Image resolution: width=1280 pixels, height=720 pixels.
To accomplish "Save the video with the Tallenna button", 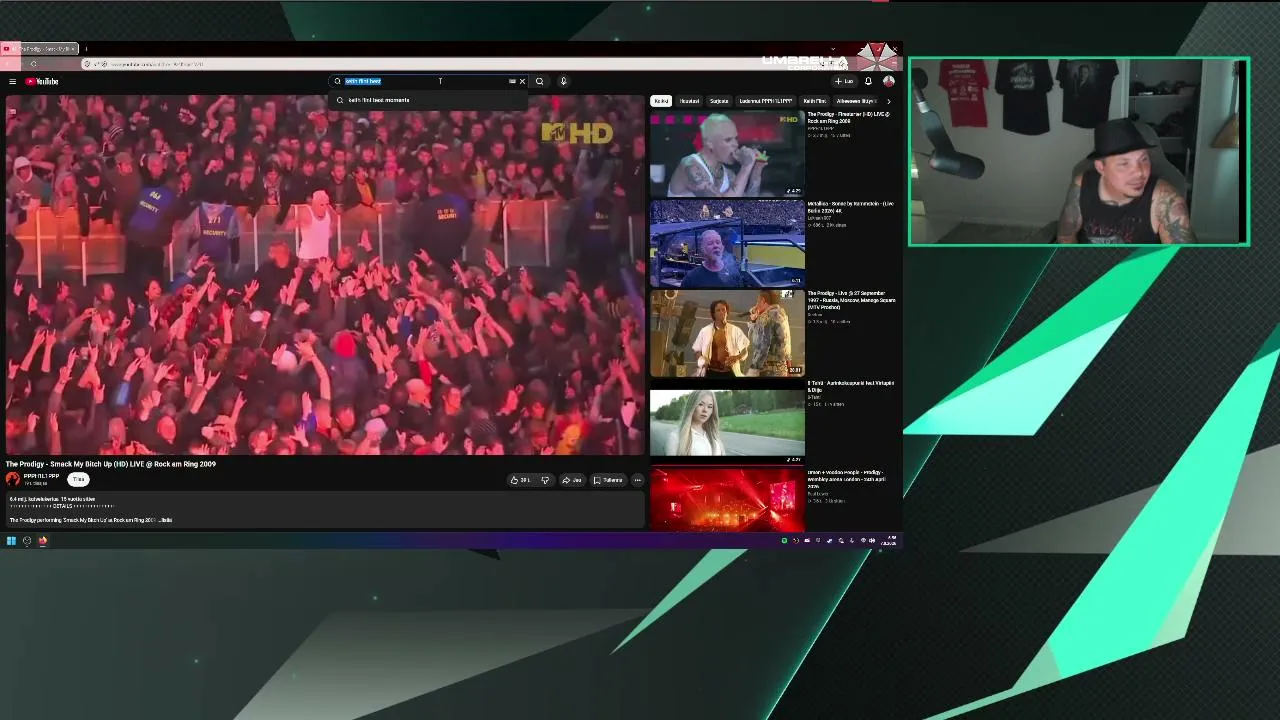I will point(608,480).
